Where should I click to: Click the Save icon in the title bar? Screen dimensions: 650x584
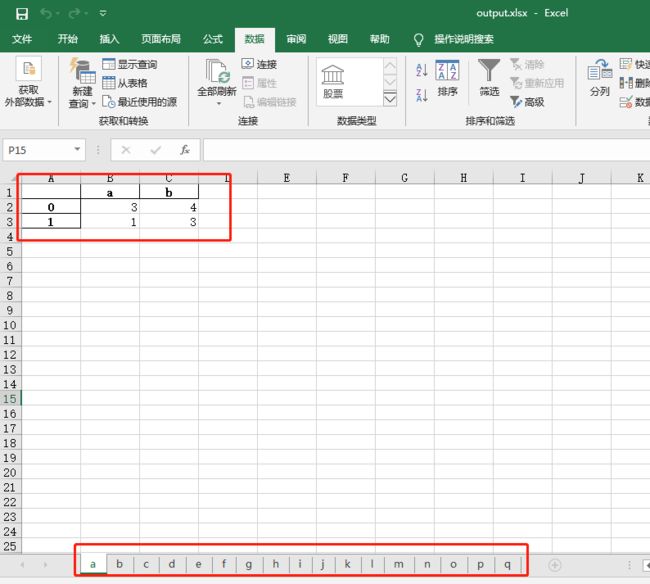click(22, 14)
